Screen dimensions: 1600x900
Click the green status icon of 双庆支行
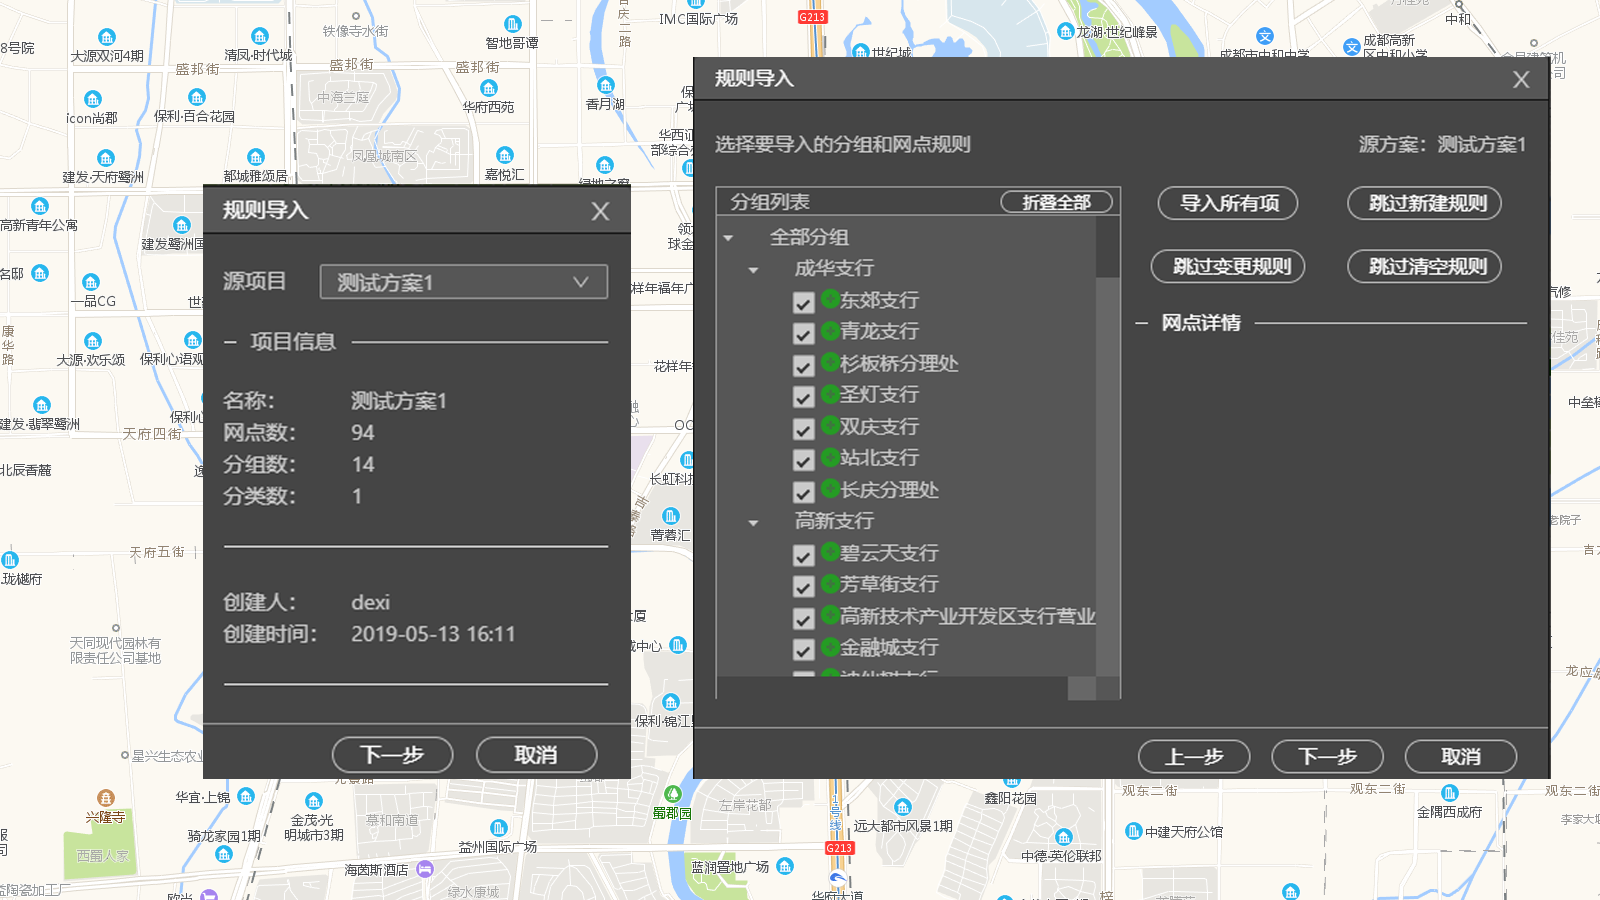coord(830,425)
